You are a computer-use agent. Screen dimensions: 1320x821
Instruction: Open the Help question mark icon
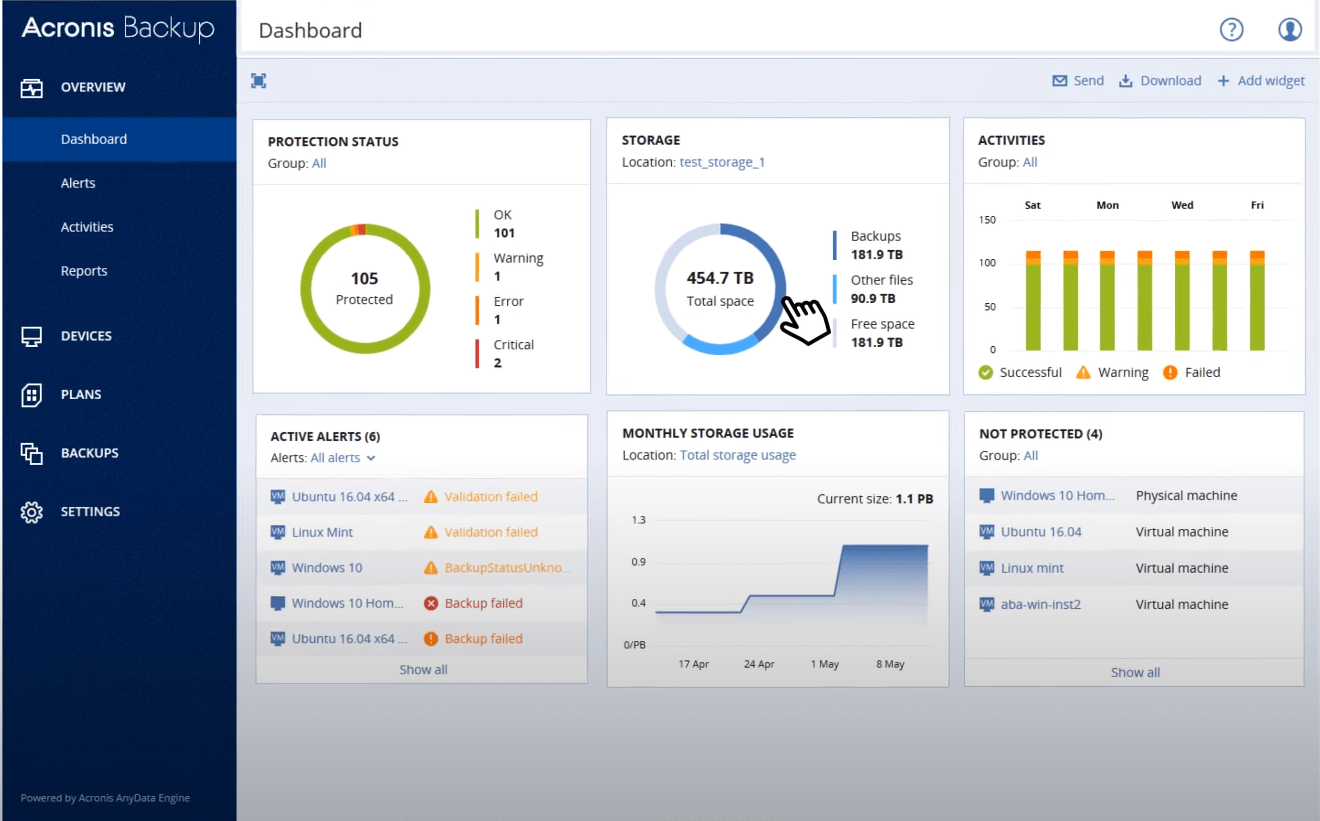(1231, 29)
